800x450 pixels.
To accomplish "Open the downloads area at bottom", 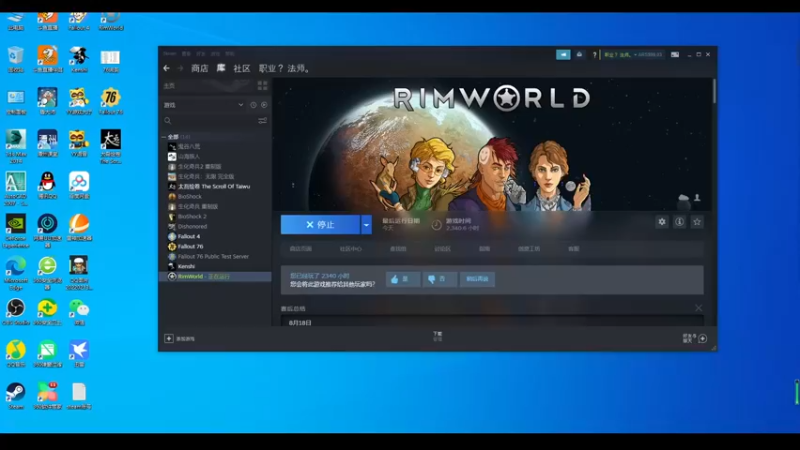I will 438,336.
